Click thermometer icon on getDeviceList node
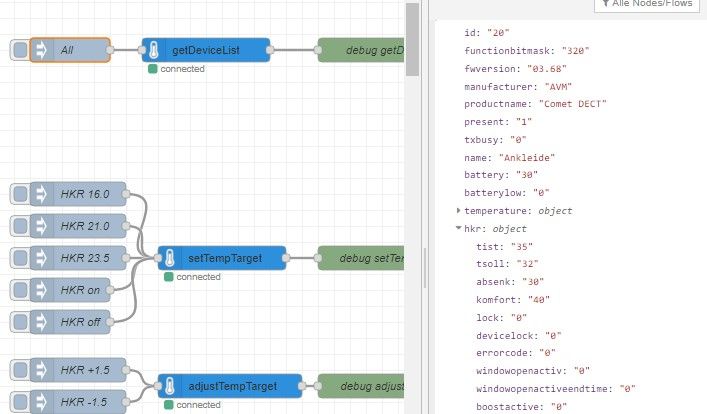 point(154,50)
